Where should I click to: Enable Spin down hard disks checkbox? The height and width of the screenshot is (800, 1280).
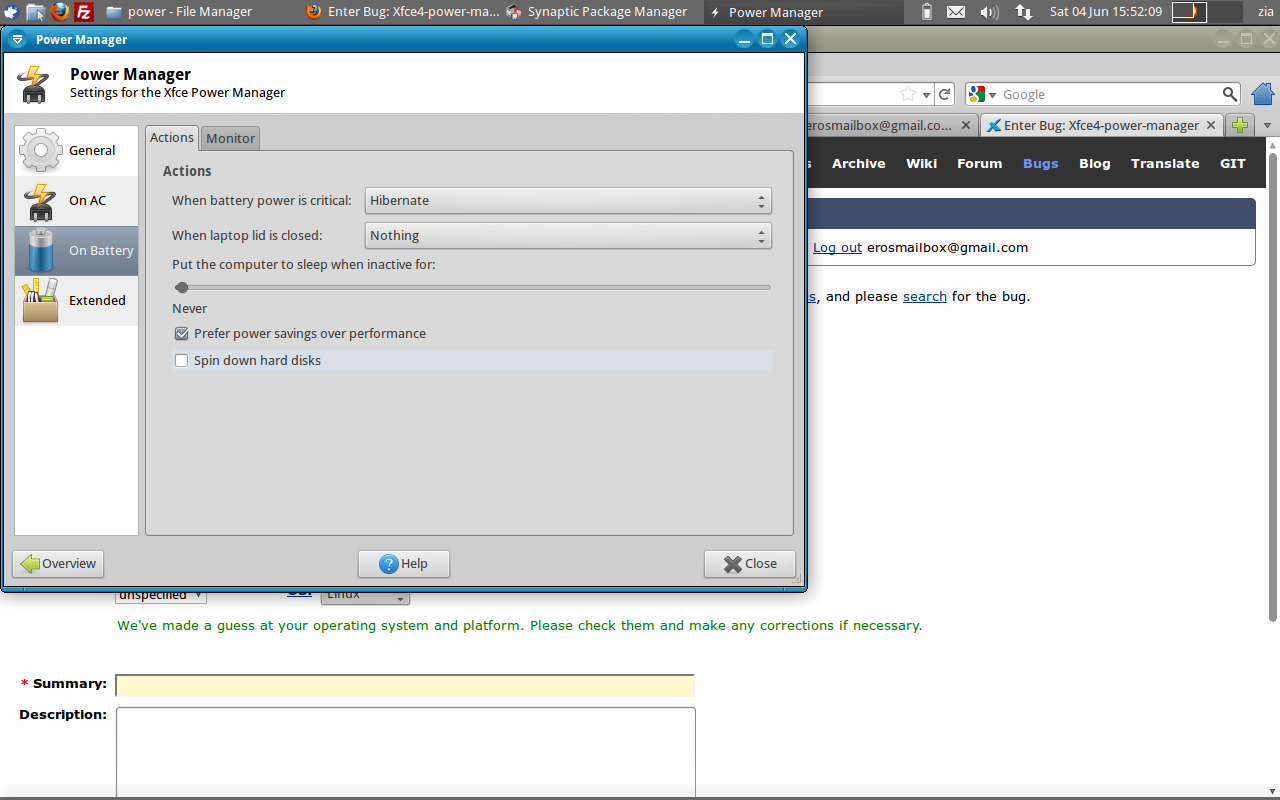click(x=182, y=360)
